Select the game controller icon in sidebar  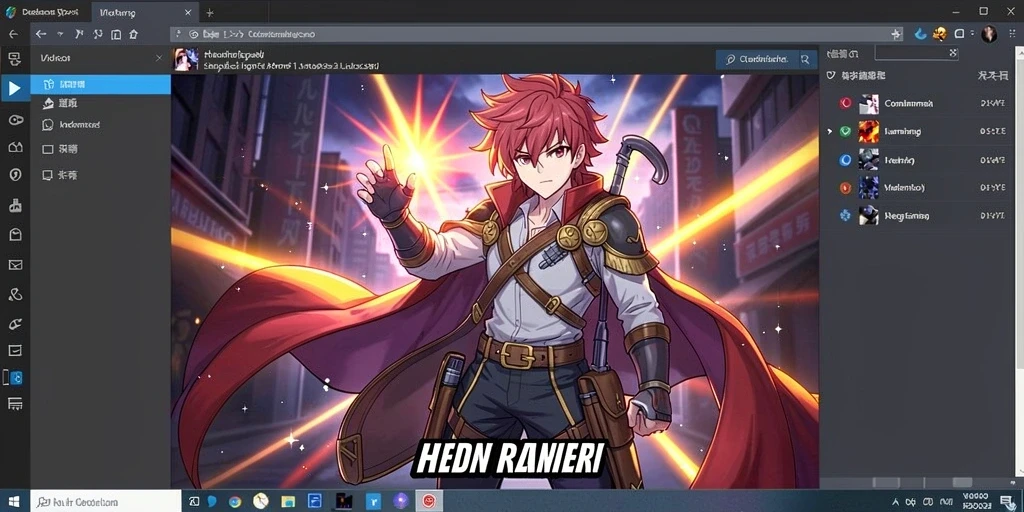click(x=15, y=120)
